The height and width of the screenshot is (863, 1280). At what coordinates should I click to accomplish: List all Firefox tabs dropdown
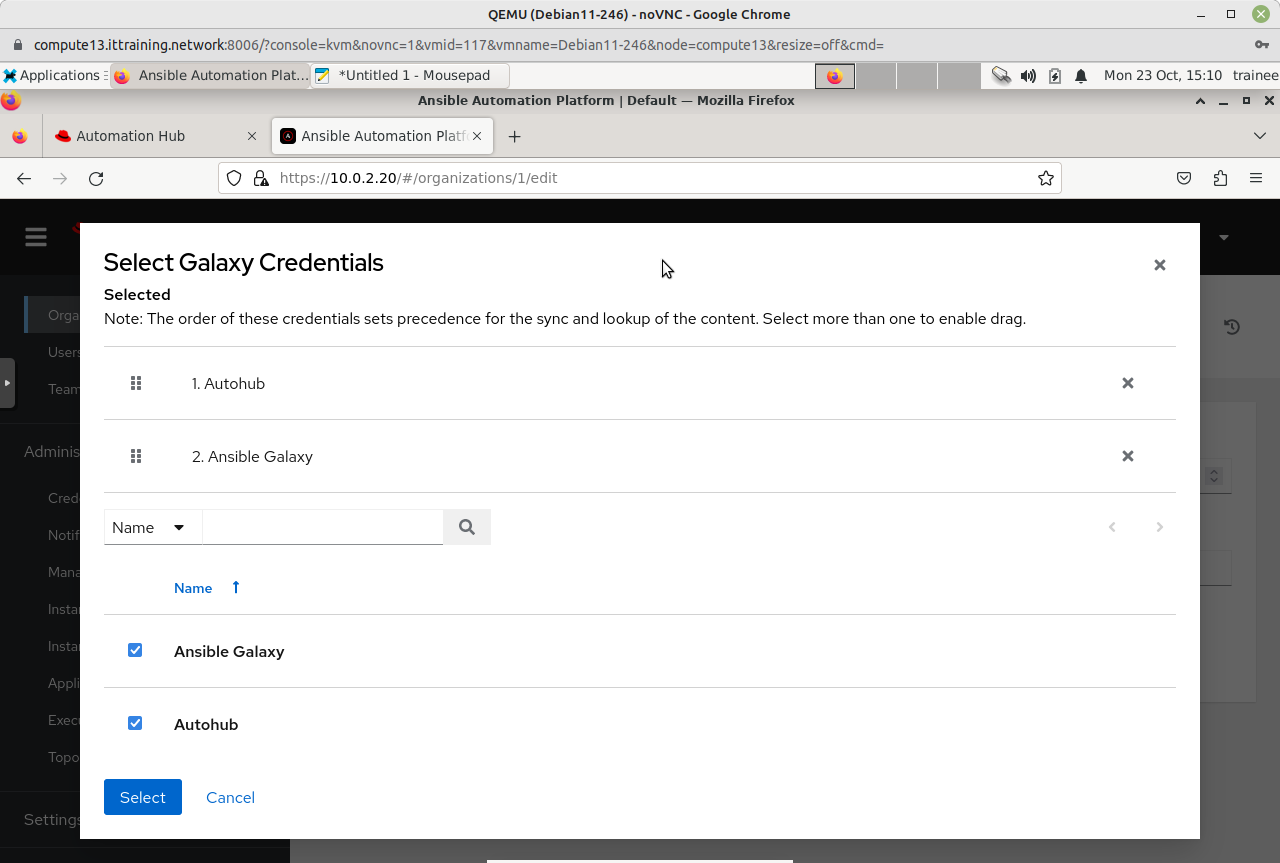pyautogui.click(x=1259, y=136)
